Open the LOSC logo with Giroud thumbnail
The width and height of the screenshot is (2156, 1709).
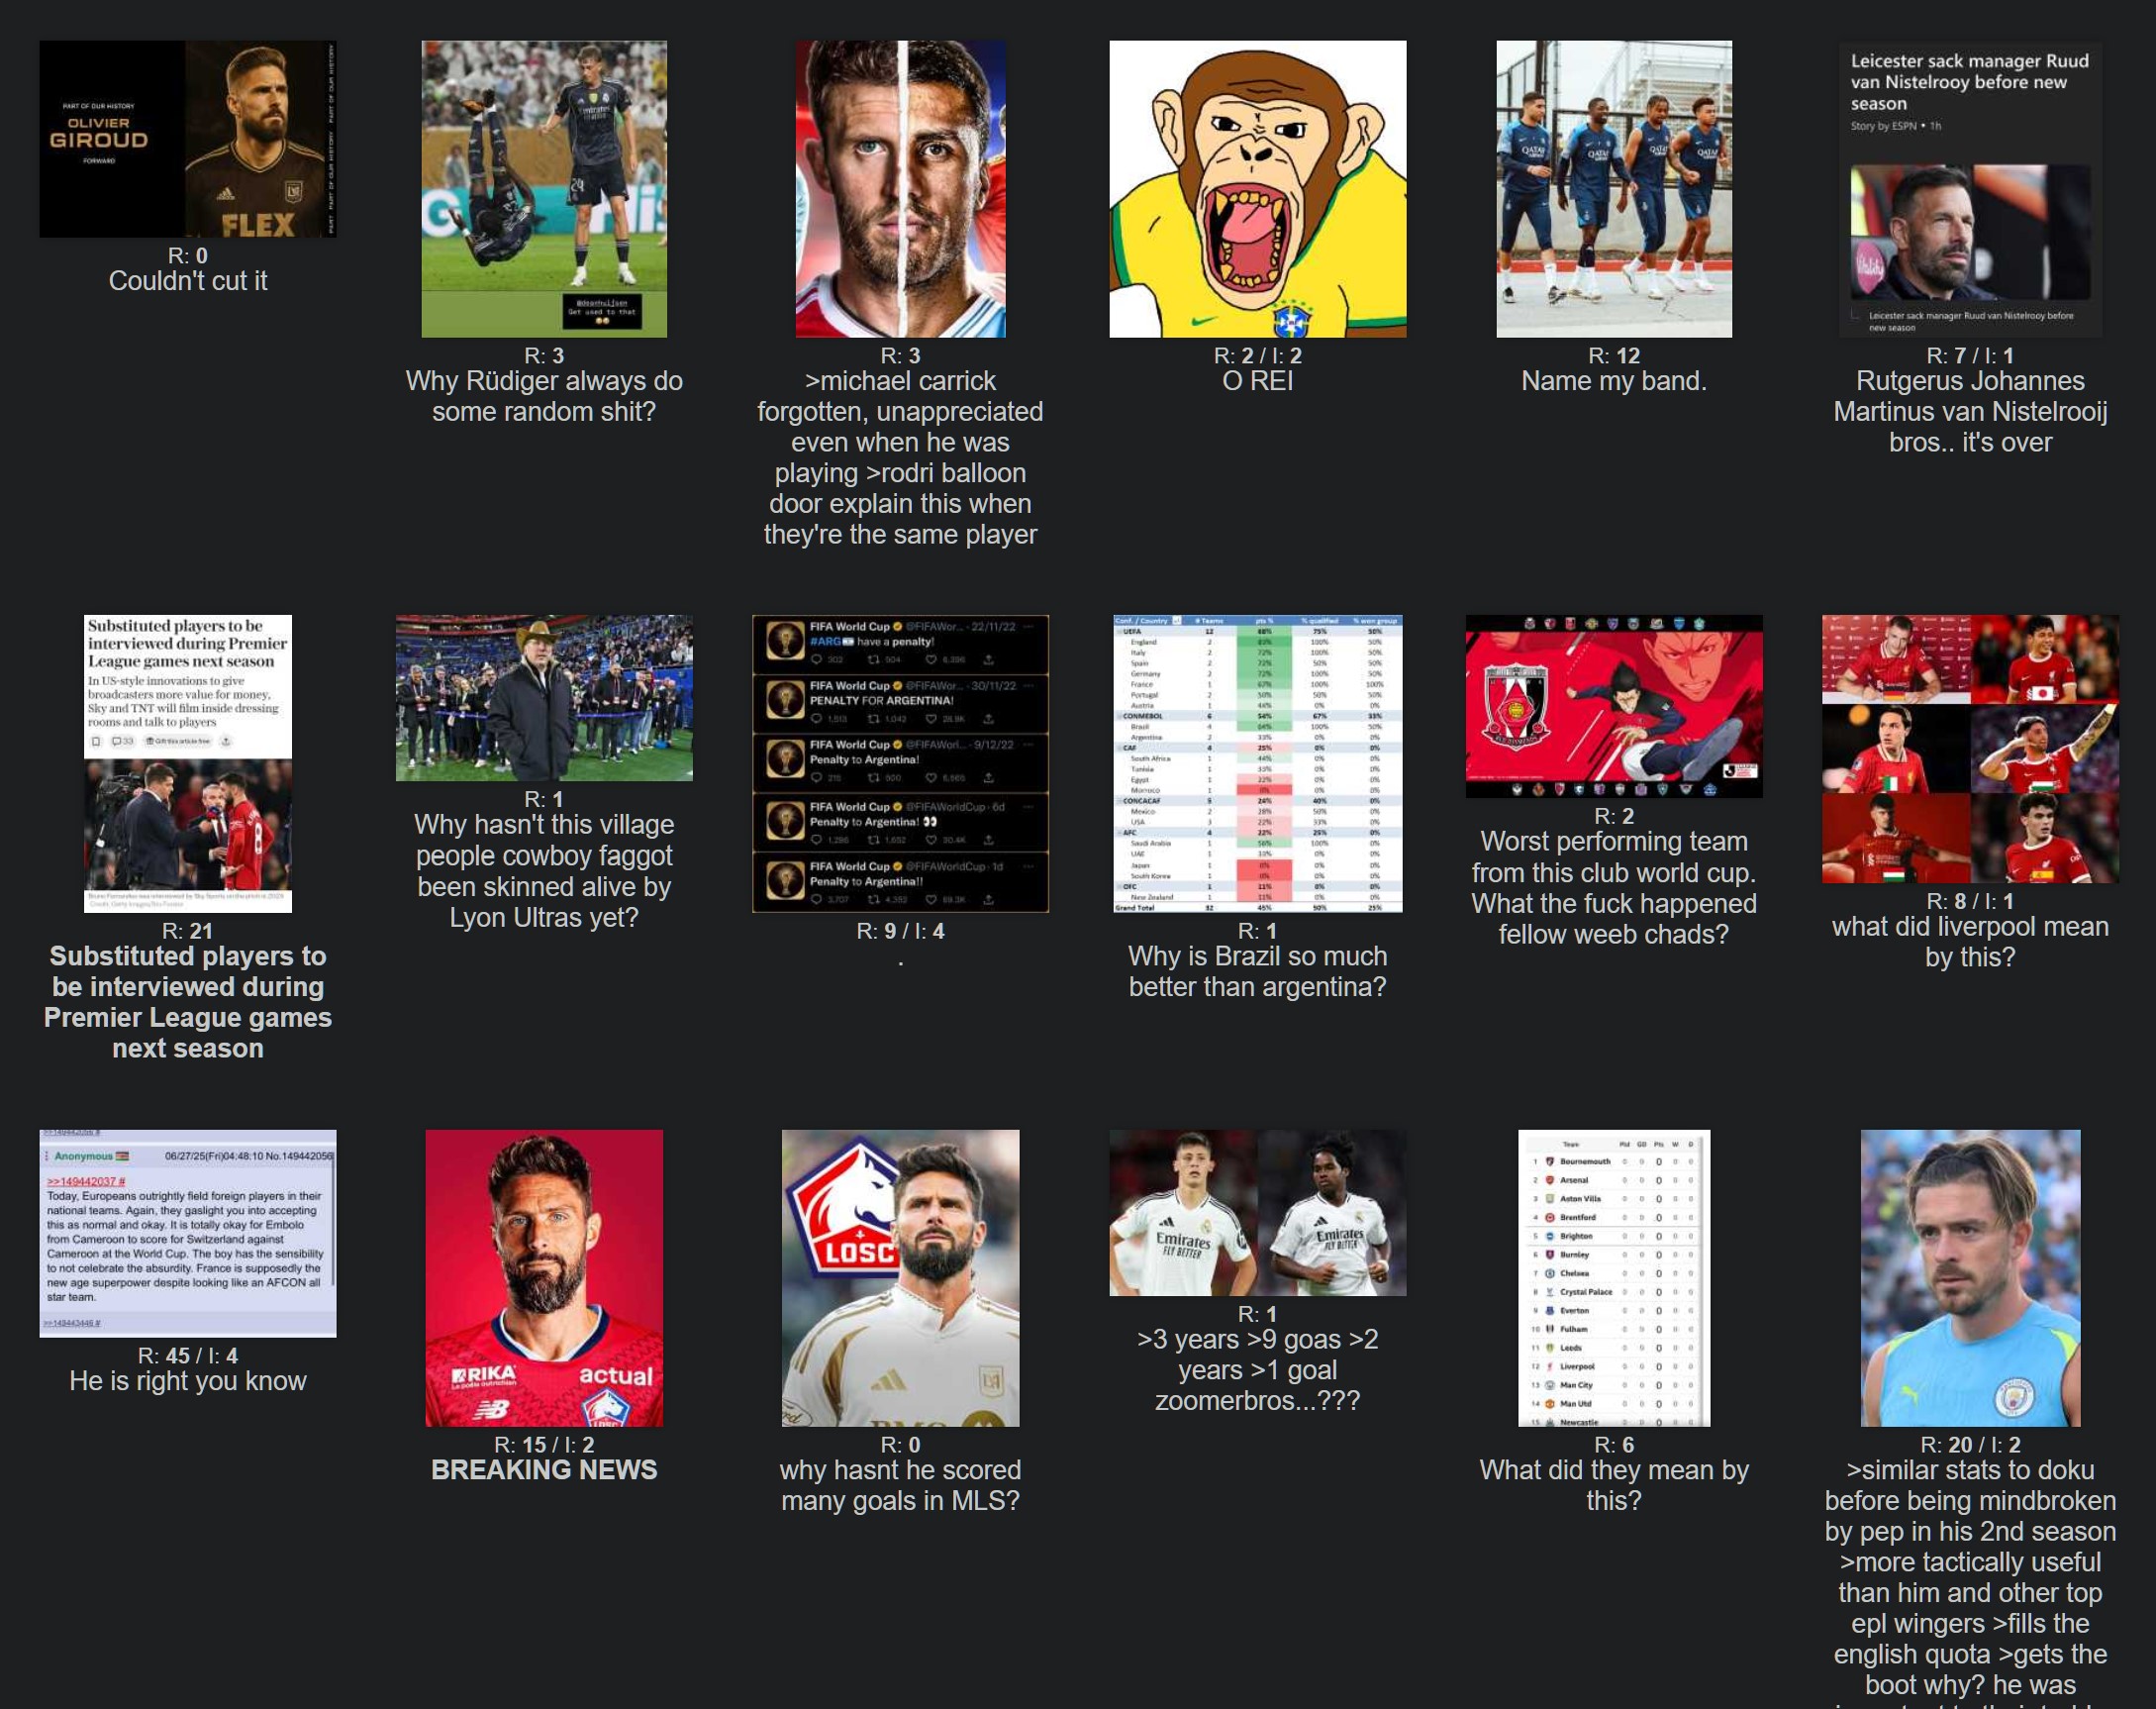[900, 1278]
